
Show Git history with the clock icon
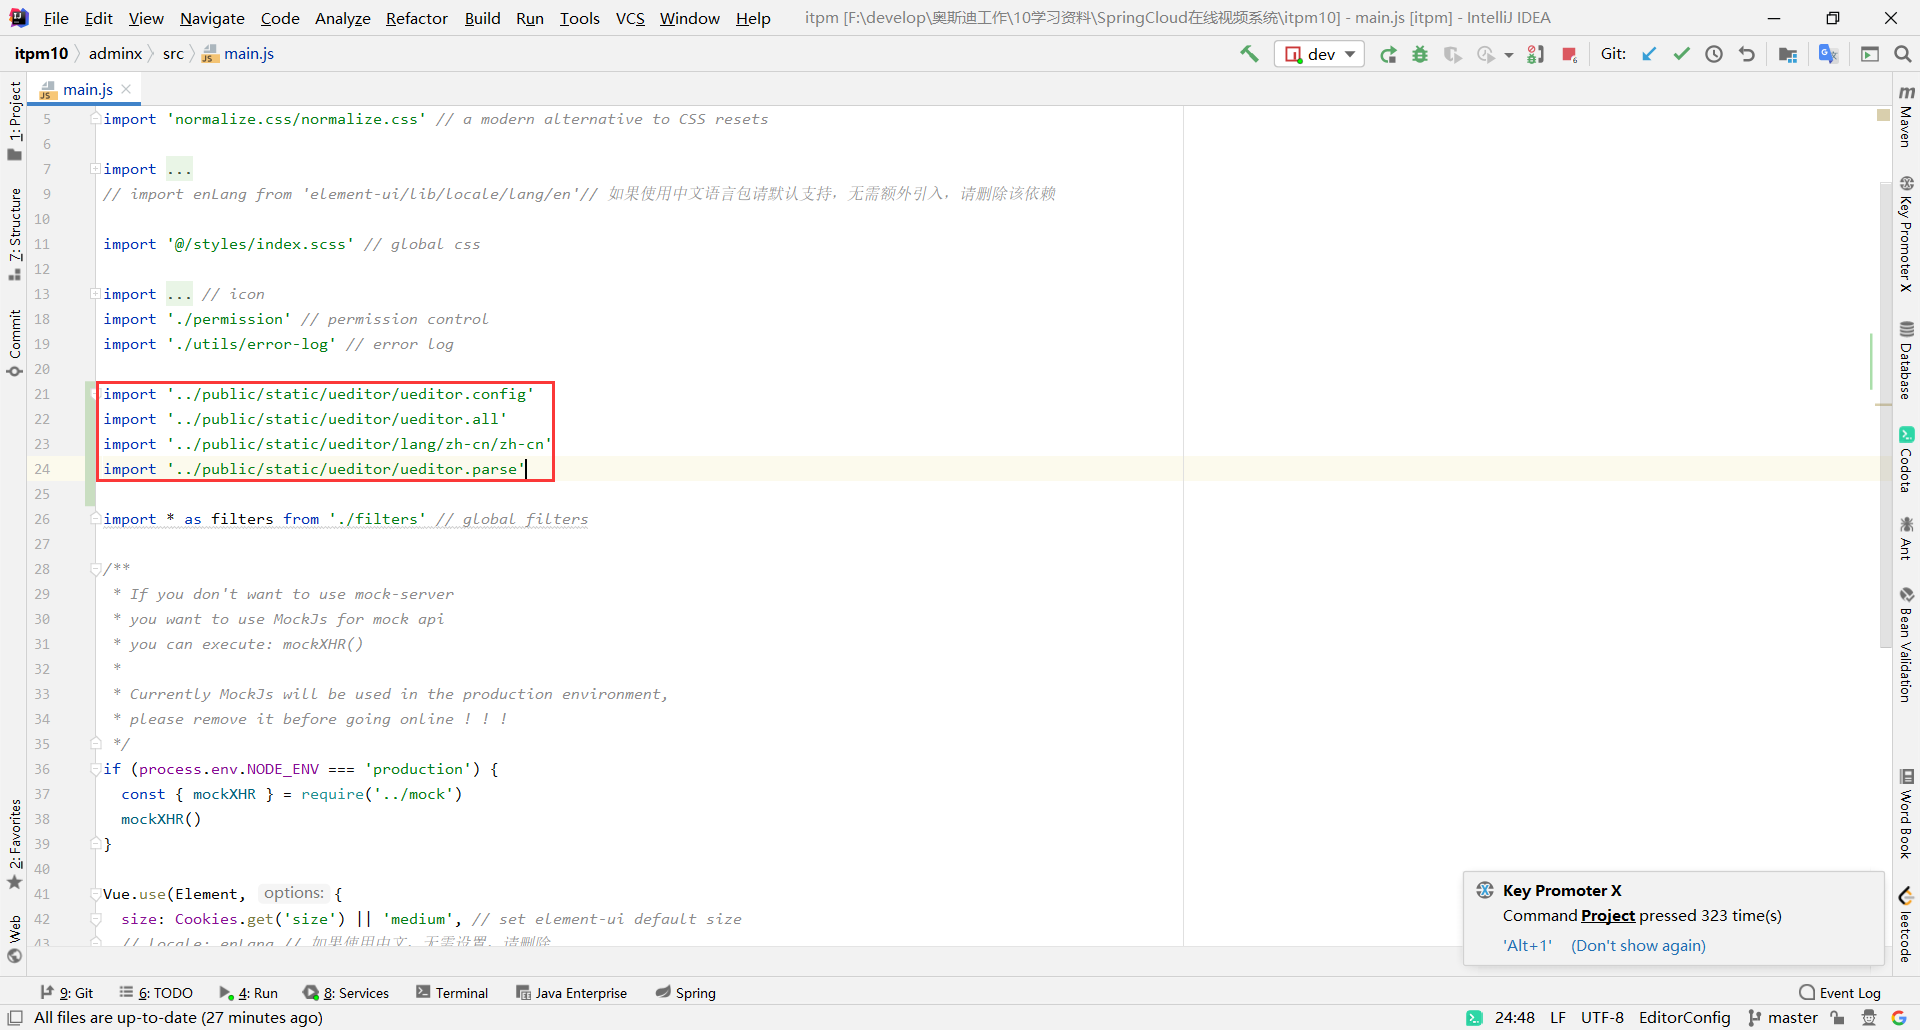[x=1714, y=54]
